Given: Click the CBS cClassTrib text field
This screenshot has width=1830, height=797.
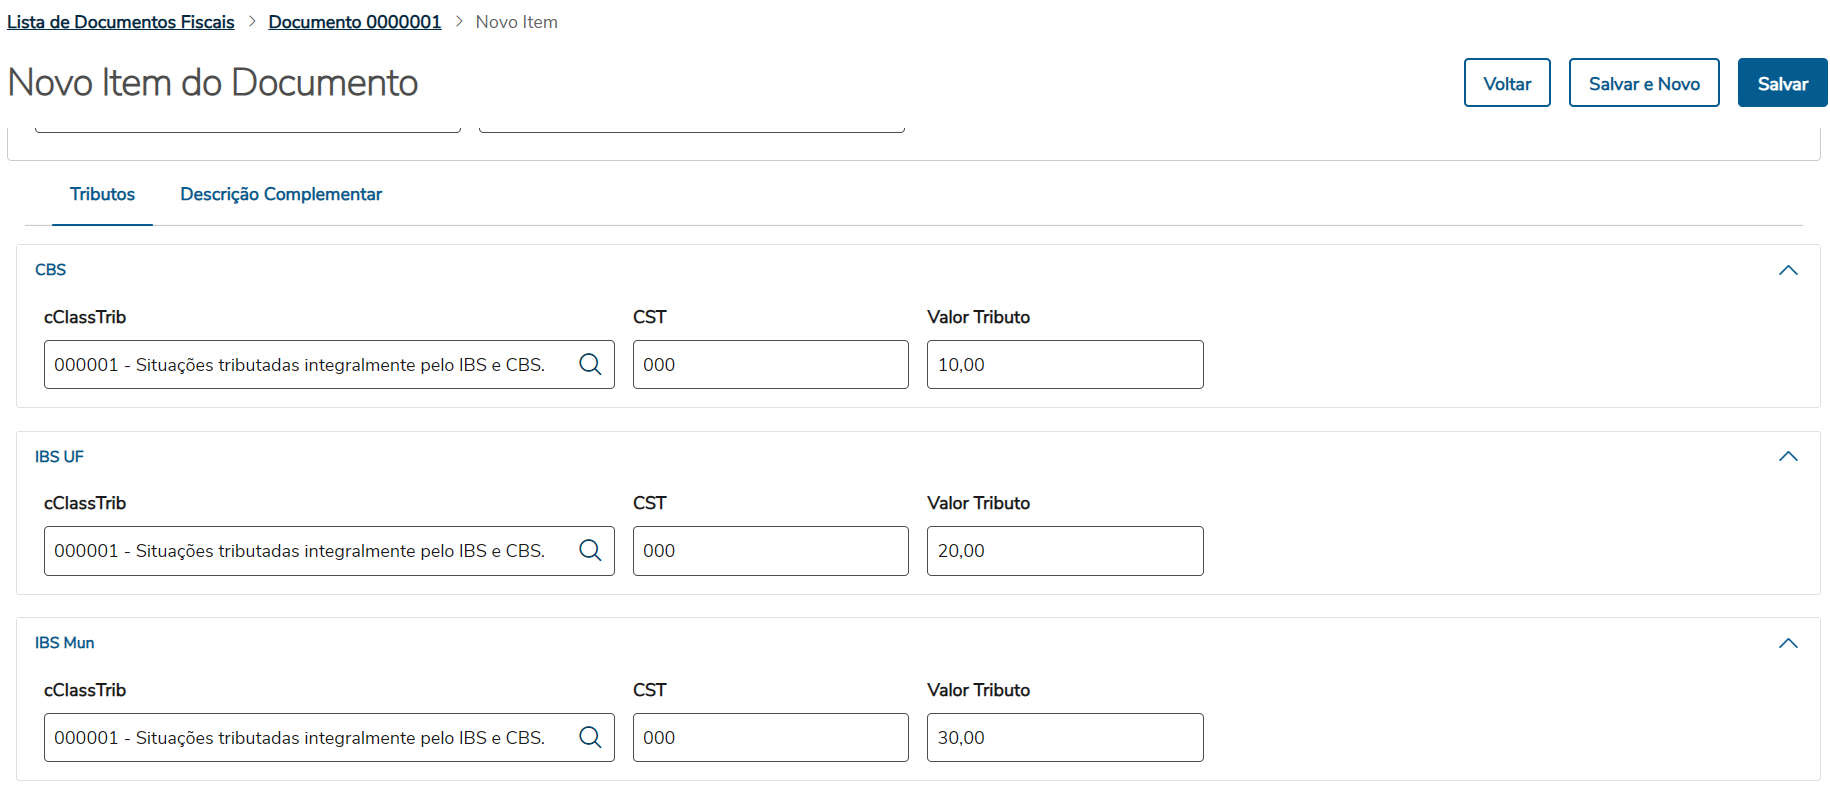Looking at the screenshot, I should [300, 364].
